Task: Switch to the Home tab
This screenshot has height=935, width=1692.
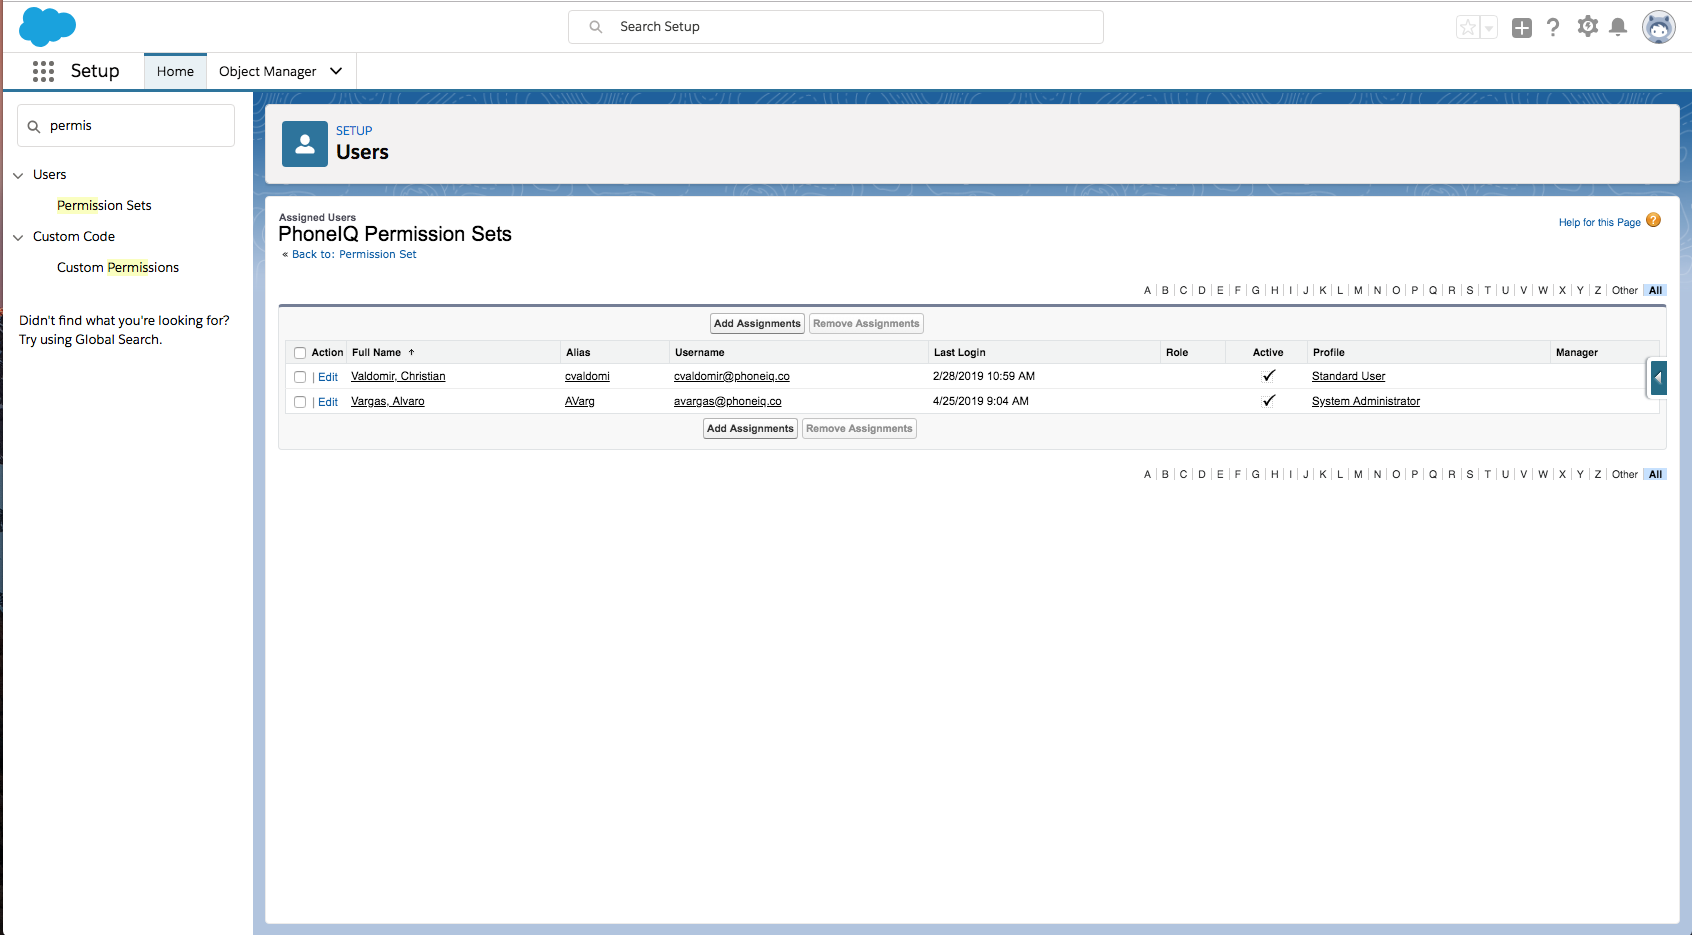Action: [x=175, y=71]
